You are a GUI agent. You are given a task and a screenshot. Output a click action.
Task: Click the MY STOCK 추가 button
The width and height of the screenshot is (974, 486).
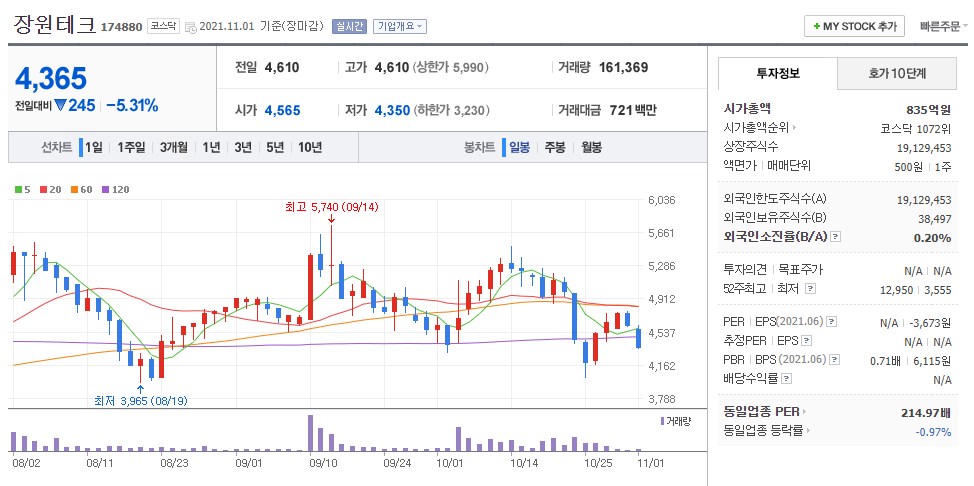click(x=854, y=27)
